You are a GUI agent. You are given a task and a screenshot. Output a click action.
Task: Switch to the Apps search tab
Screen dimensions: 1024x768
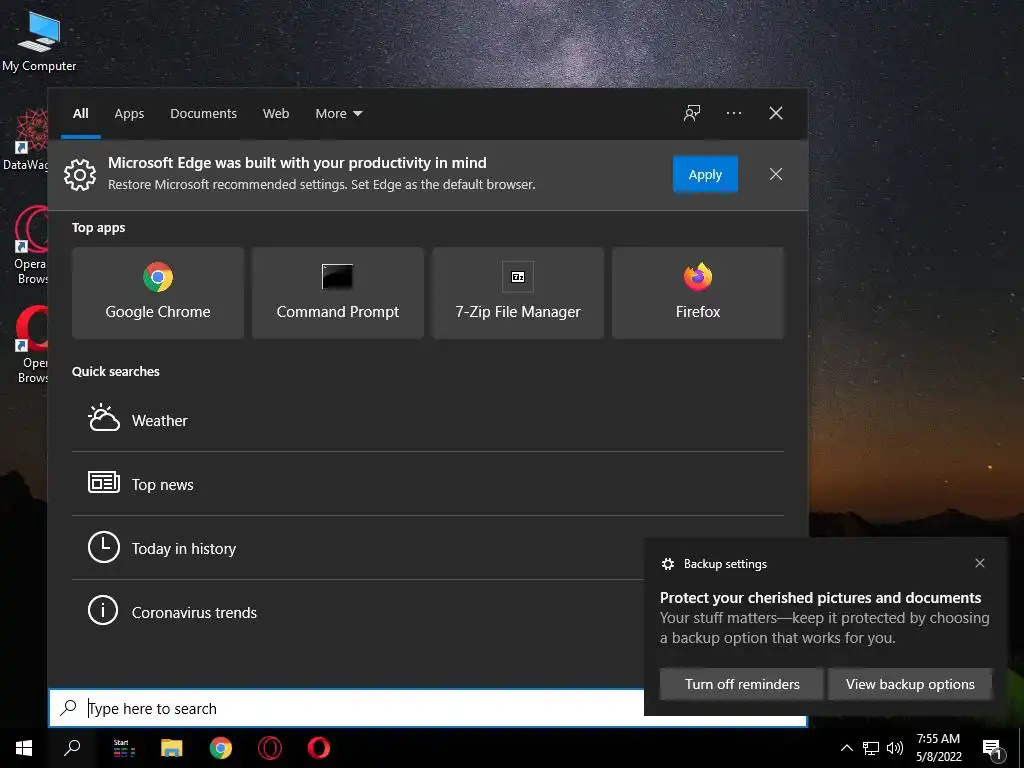click(129, 113)
